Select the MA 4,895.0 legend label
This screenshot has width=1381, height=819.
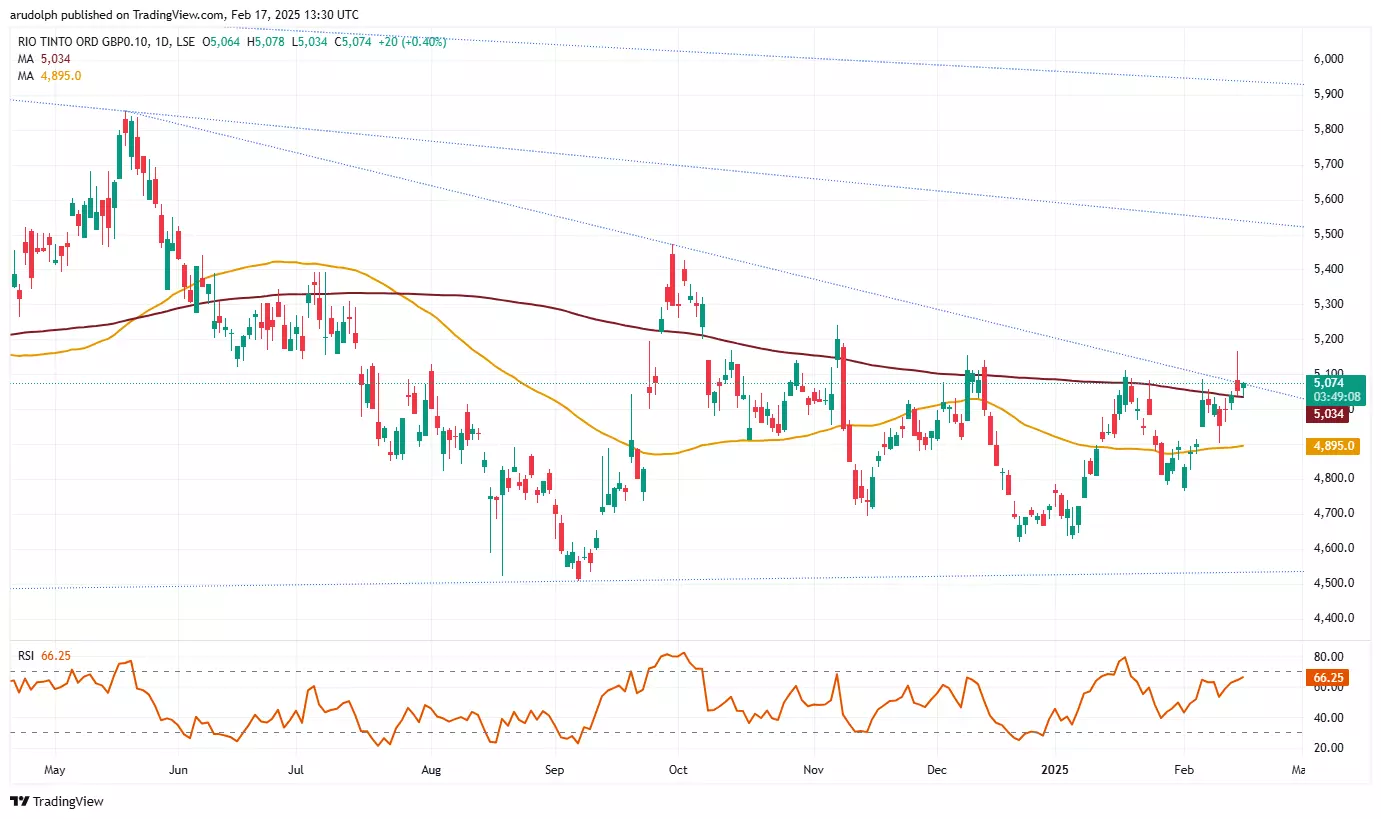pyautogui.click(x=48, y=76)
